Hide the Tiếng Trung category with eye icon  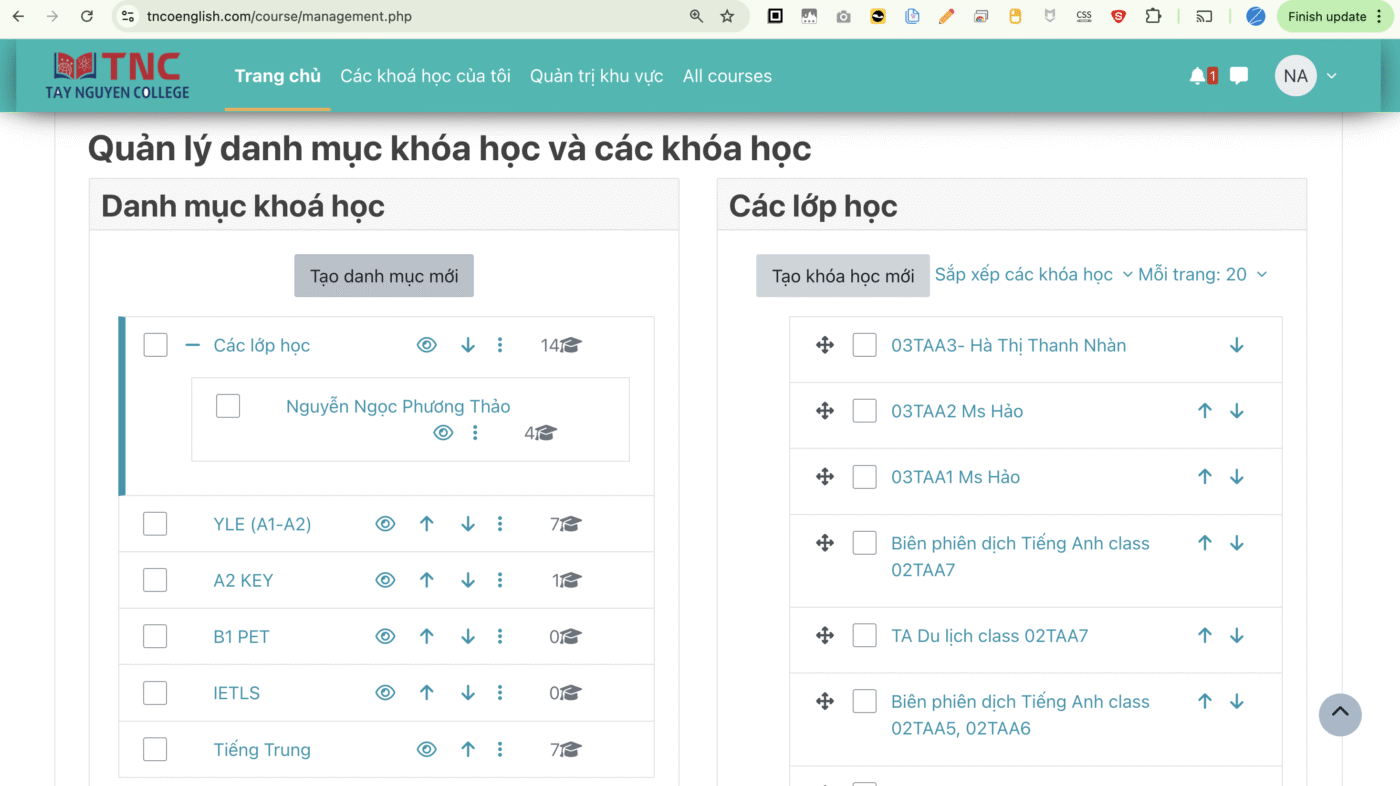click(x=427, y=750)
